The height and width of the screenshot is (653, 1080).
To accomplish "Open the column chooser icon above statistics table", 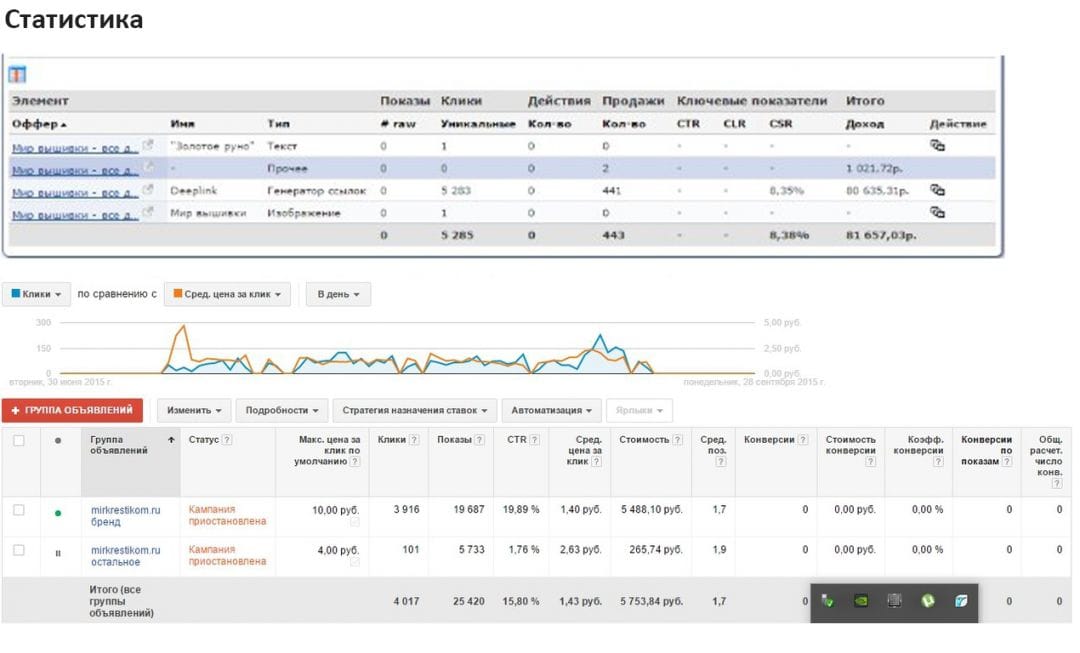I will click(x=17, y=74).
